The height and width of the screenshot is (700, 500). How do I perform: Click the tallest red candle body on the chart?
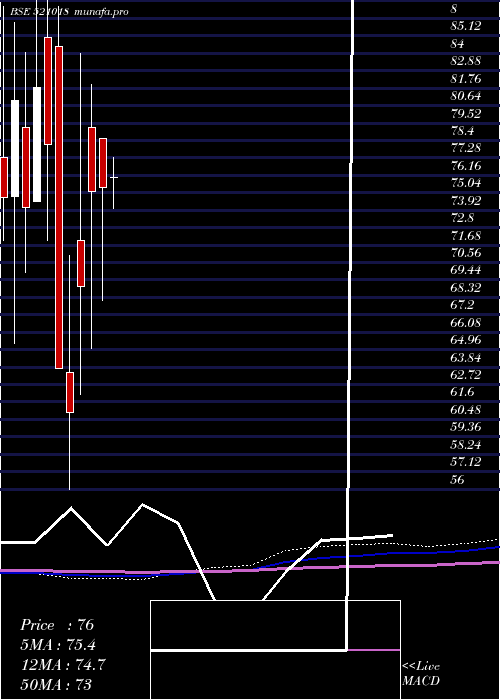coord(58,207)
